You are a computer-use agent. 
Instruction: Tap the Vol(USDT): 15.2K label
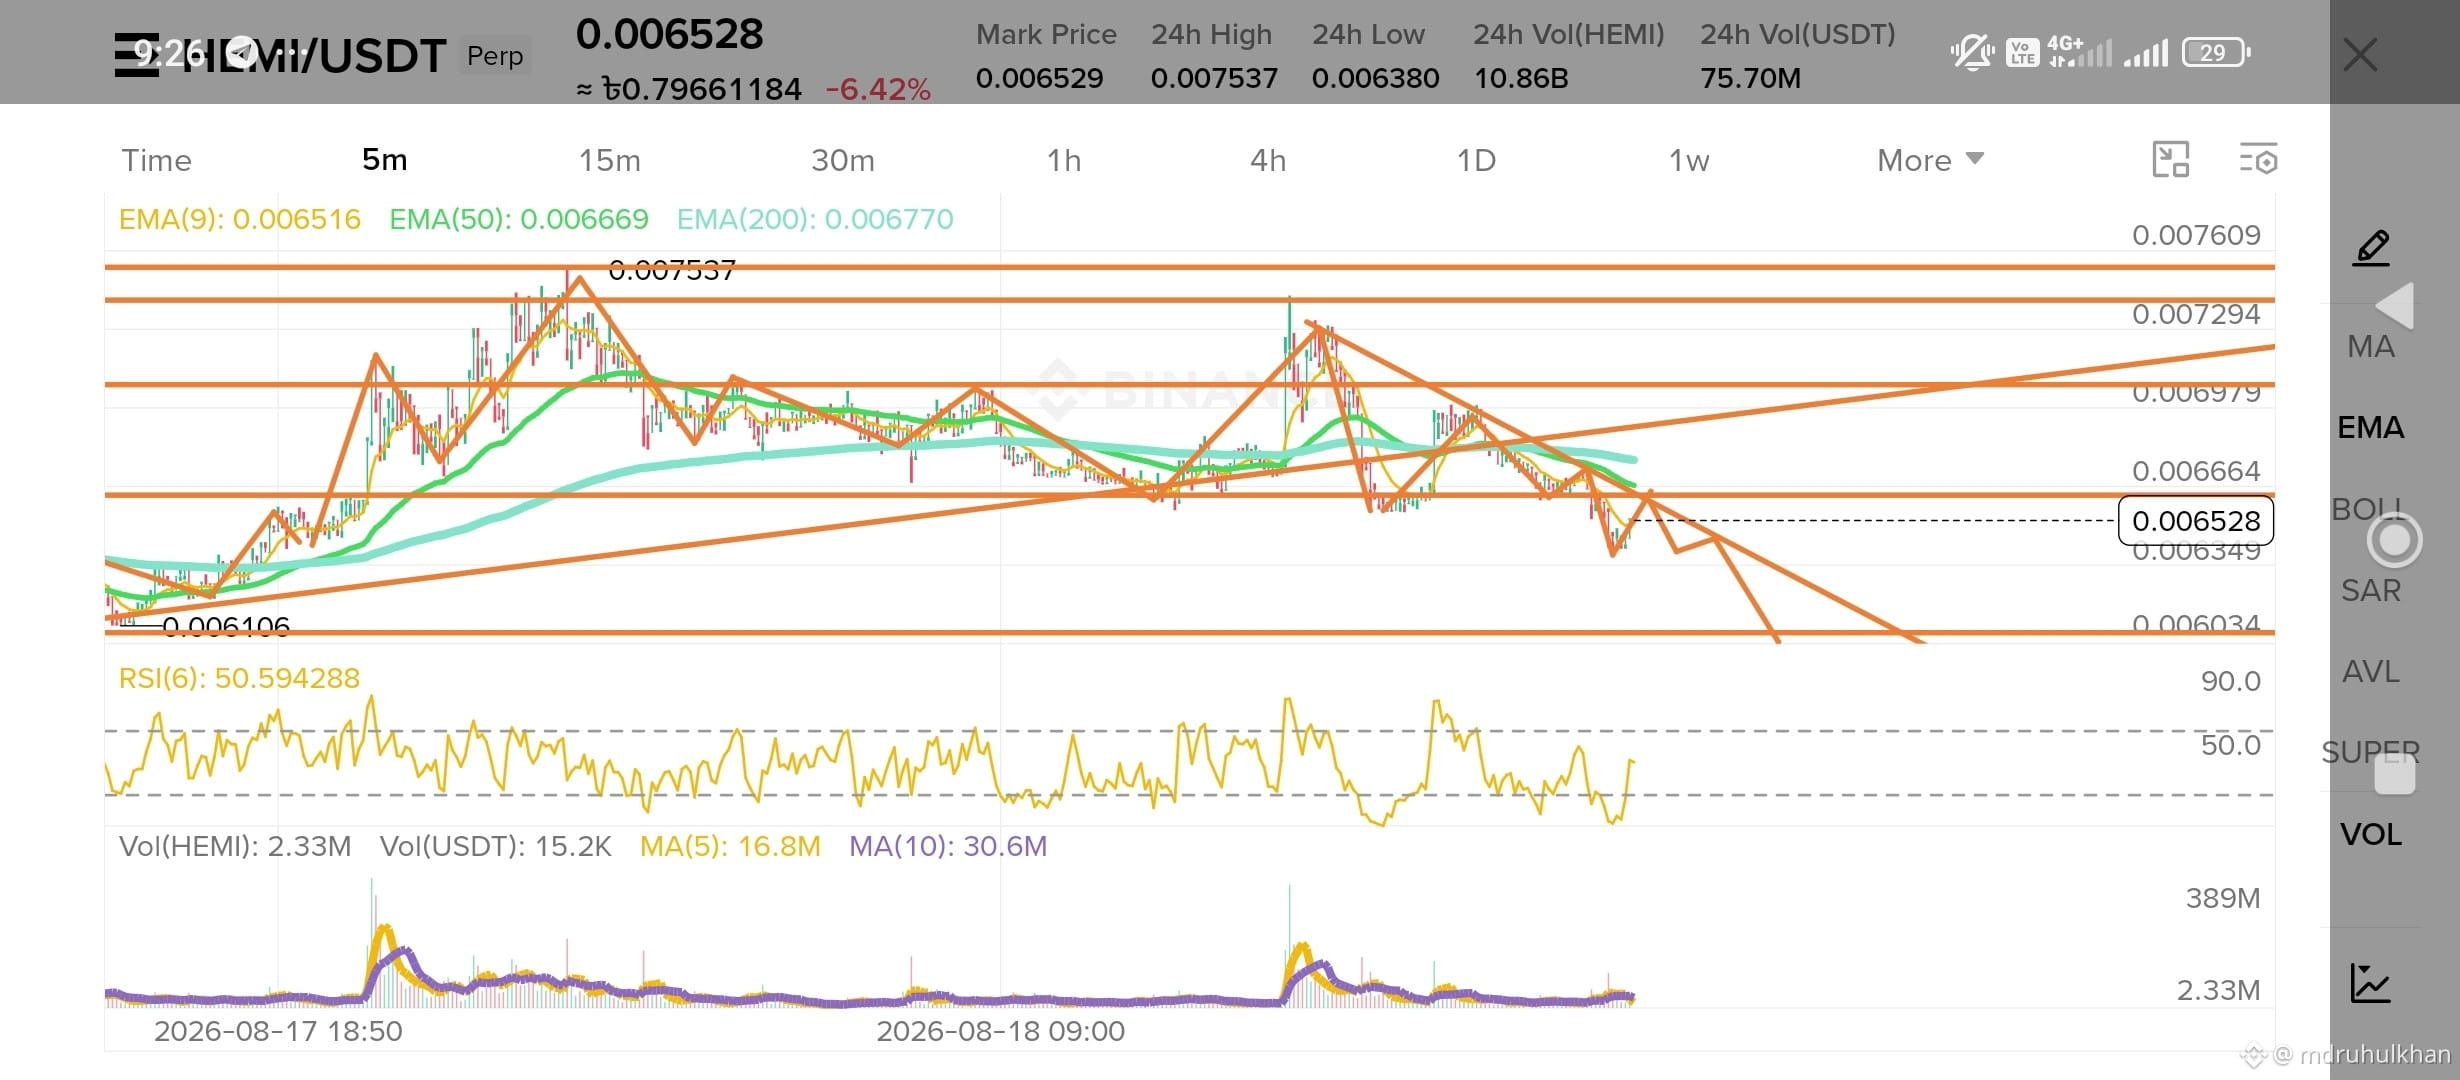495,846
